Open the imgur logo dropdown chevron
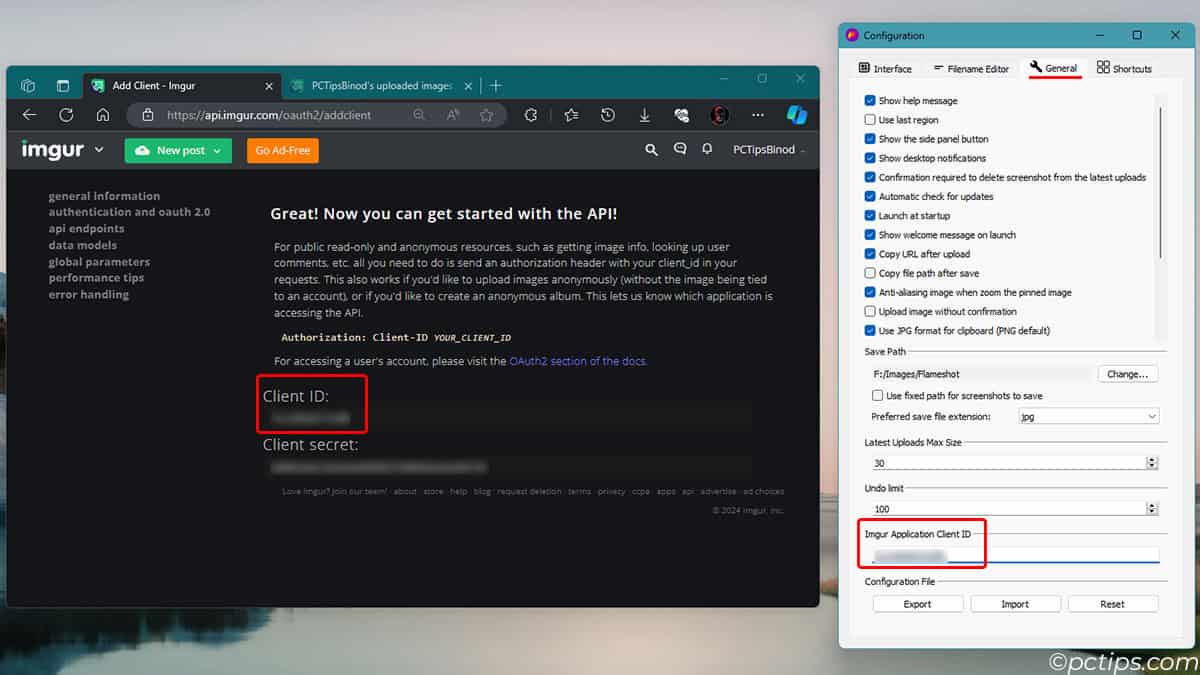This screenshot has height=675, width=1200. coord(97,150)
